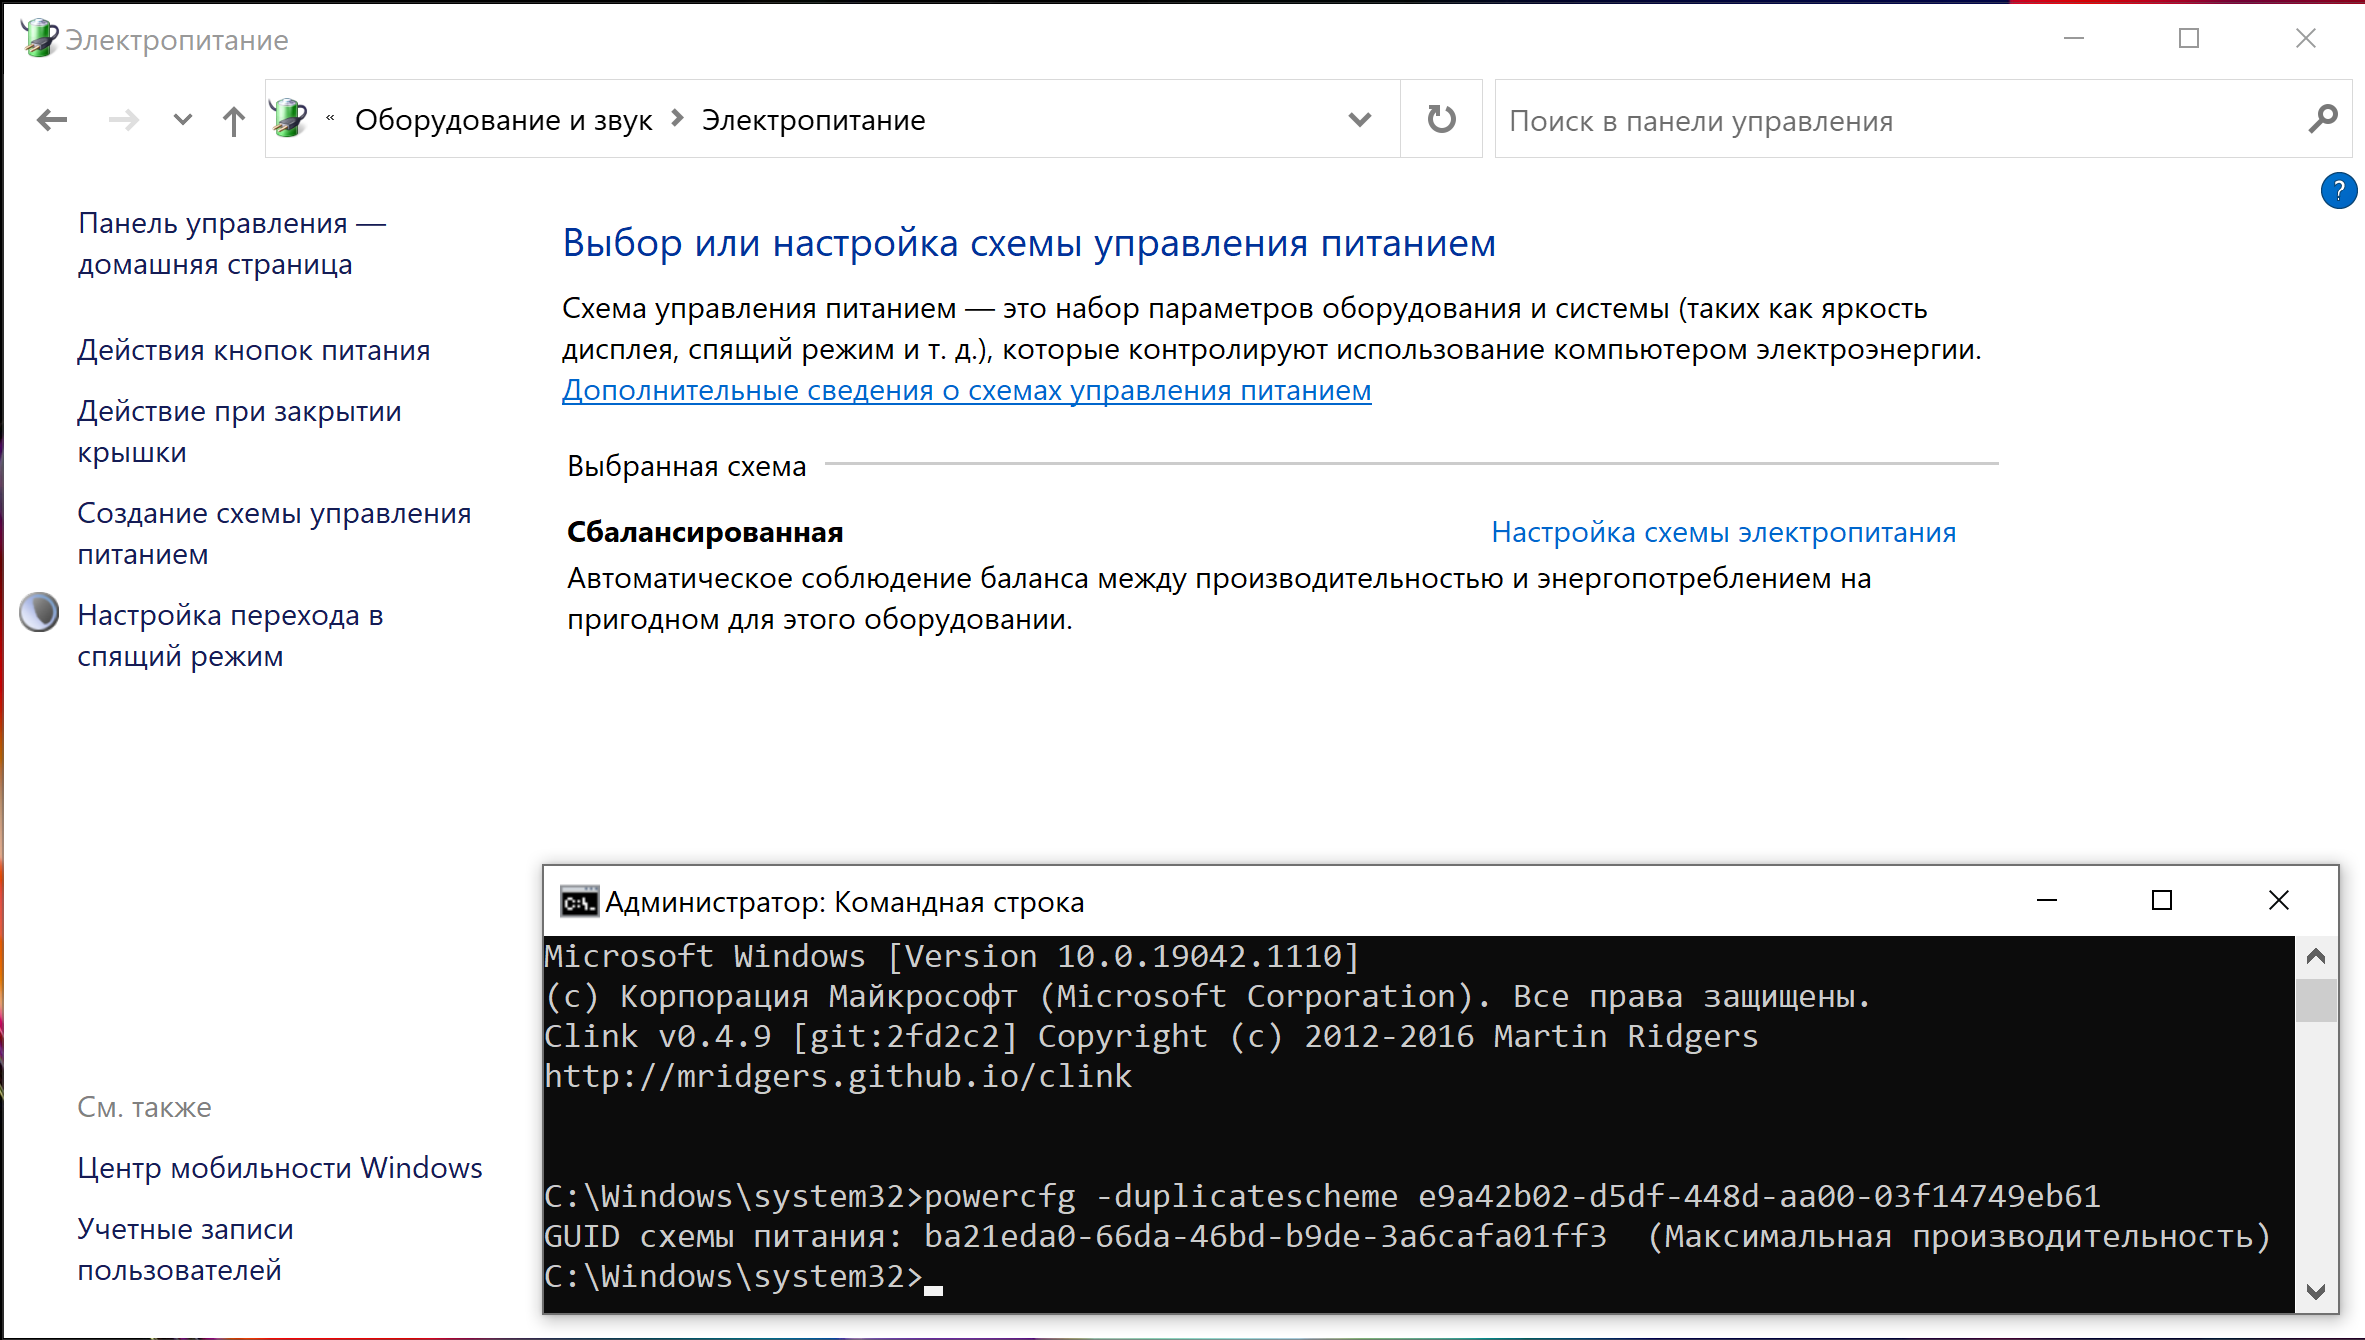Click the Выбранная схема section label

click(x=686, y=466)
